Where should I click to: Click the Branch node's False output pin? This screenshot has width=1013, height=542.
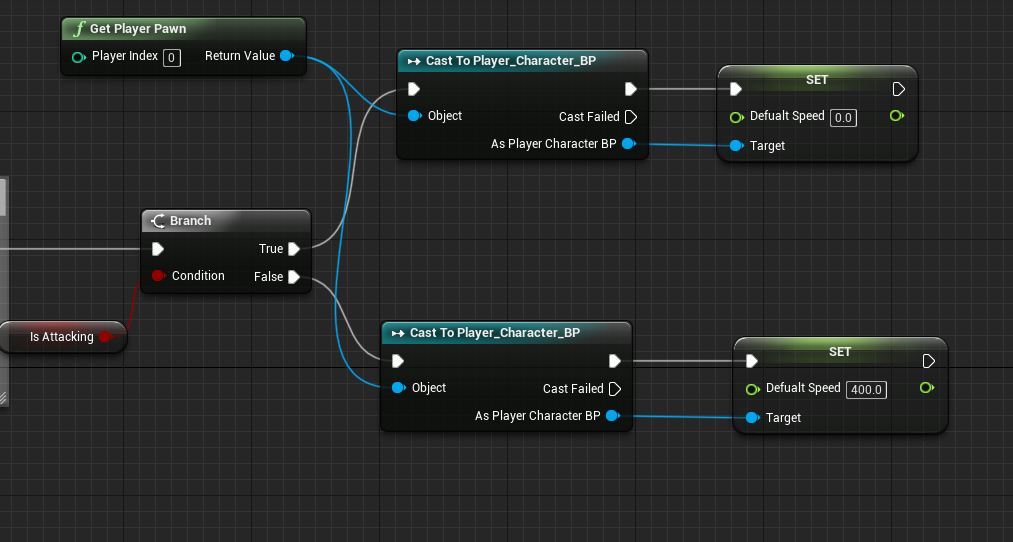294,277
